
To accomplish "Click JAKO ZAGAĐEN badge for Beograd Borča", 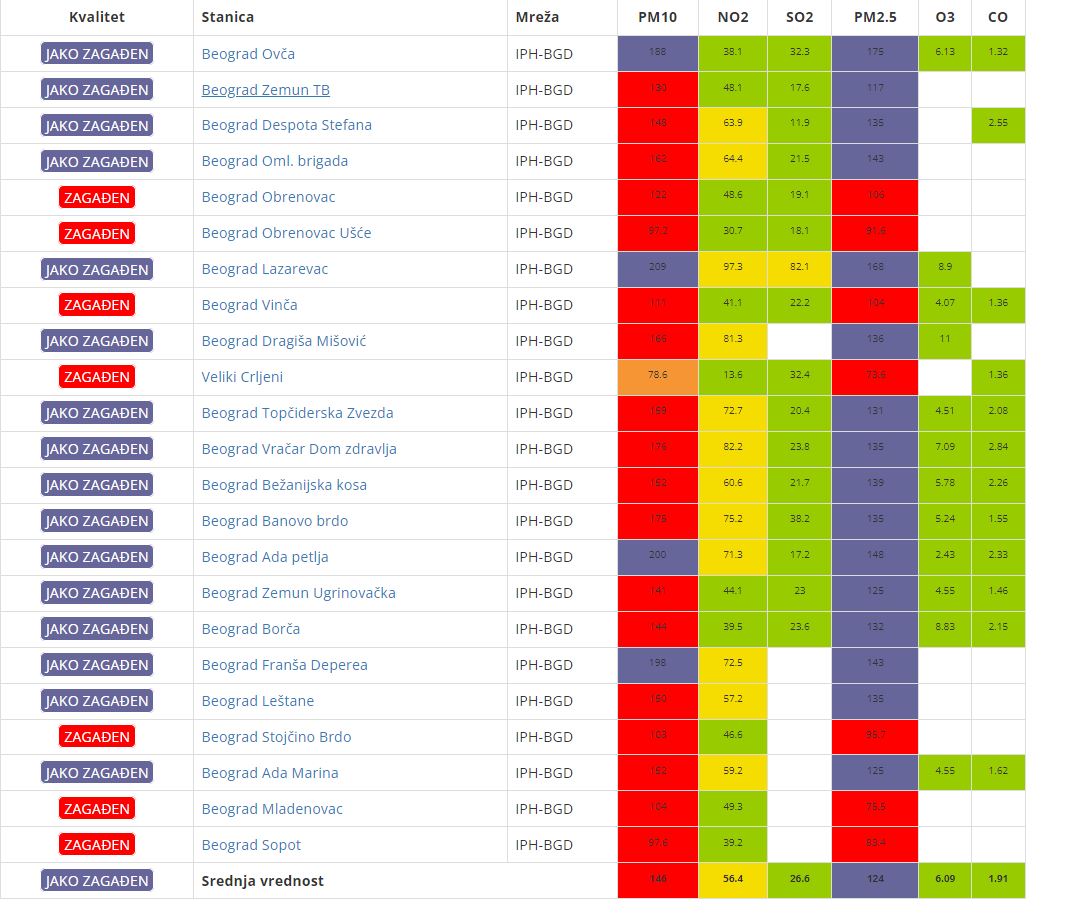I will (96, 629).
